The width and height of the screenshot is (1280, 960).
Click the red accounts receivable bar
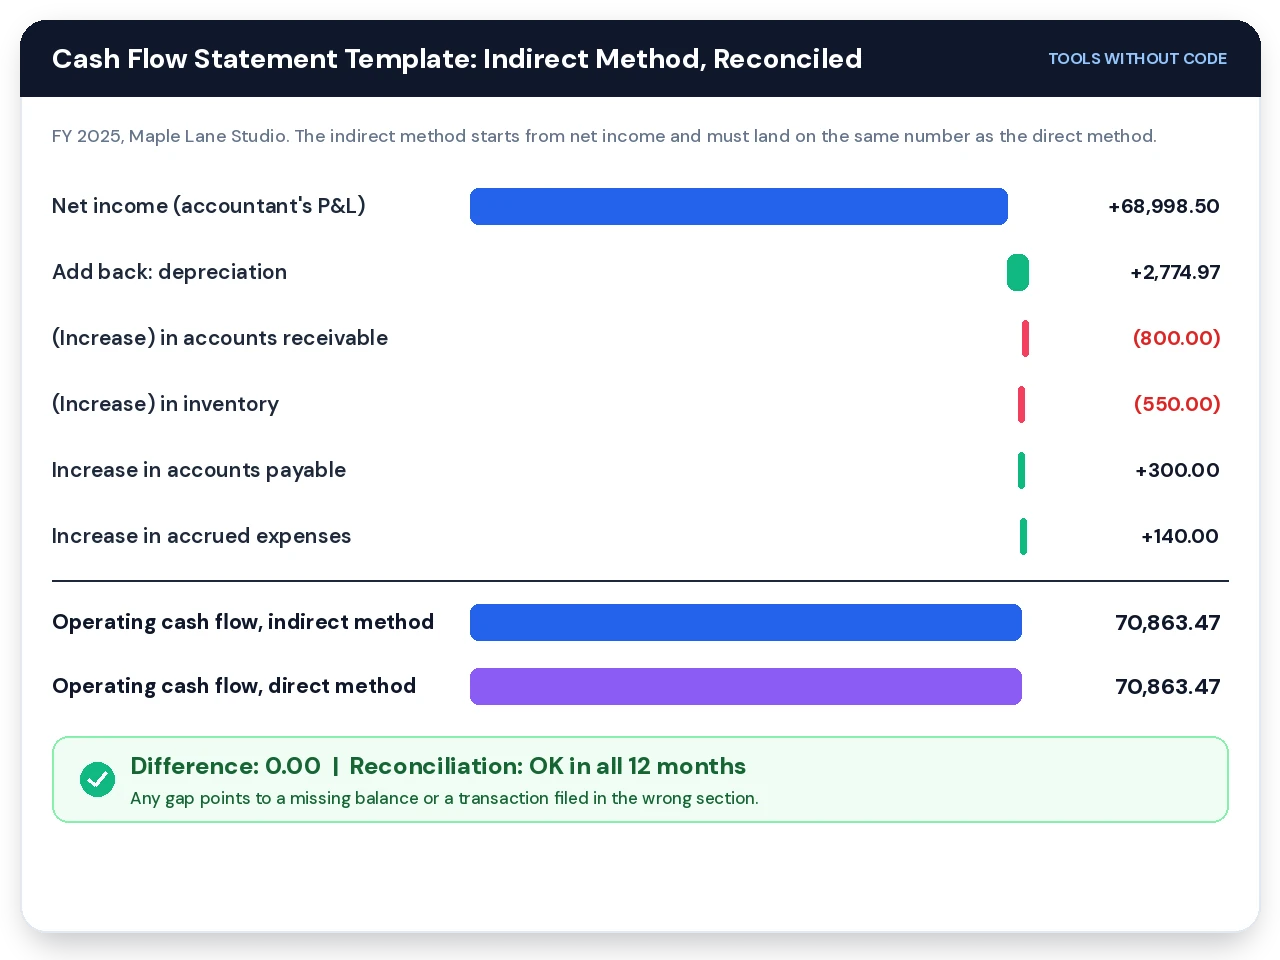pos(1025,338)
